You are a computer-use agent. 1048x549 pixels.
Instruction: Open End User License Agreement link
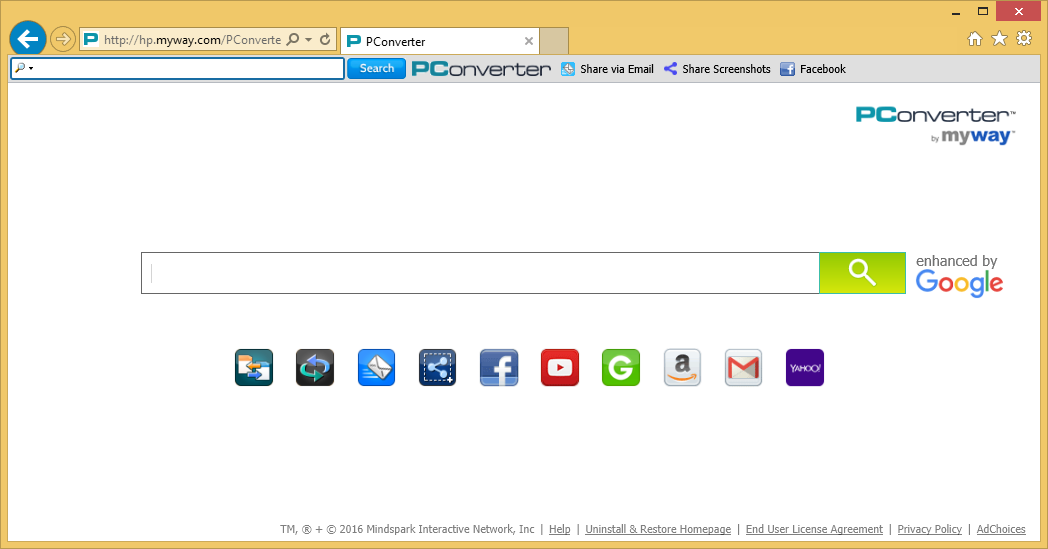814,529
